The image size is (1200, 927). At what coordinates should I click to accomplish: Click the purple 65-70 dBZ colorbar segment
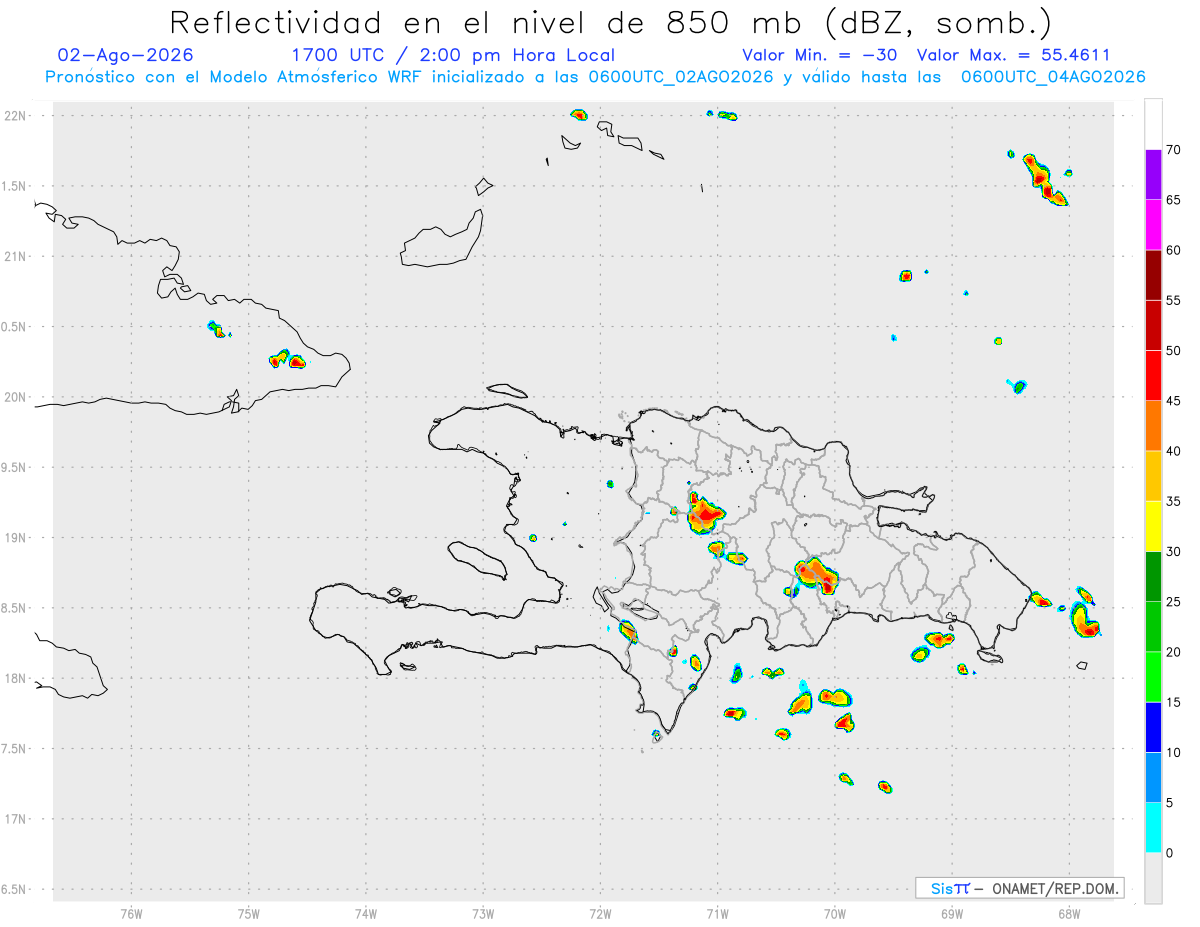1153,175
